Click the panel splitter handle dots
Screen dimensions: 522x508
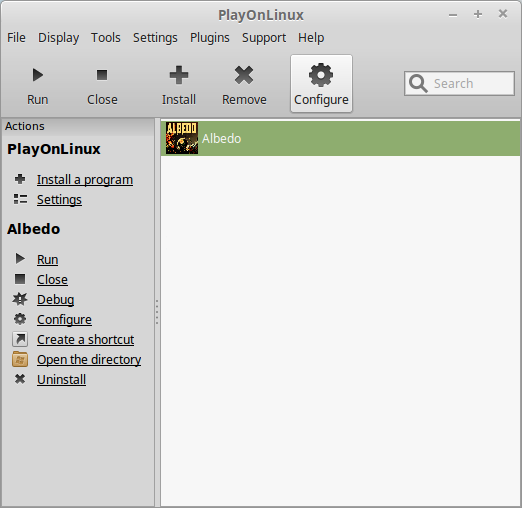coord(157,312)
